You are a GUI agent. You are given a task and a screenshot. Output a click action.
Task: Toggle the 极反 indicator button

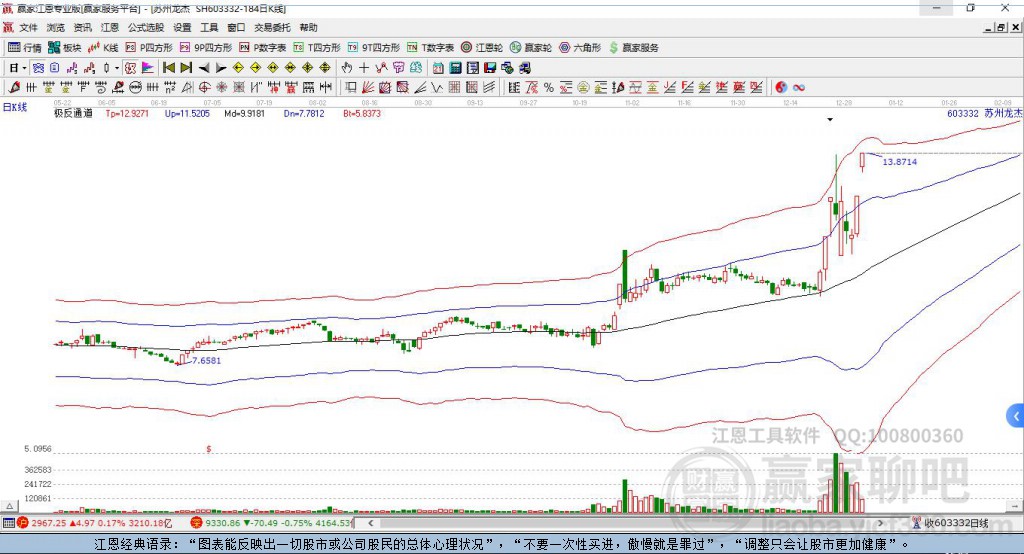131,68
